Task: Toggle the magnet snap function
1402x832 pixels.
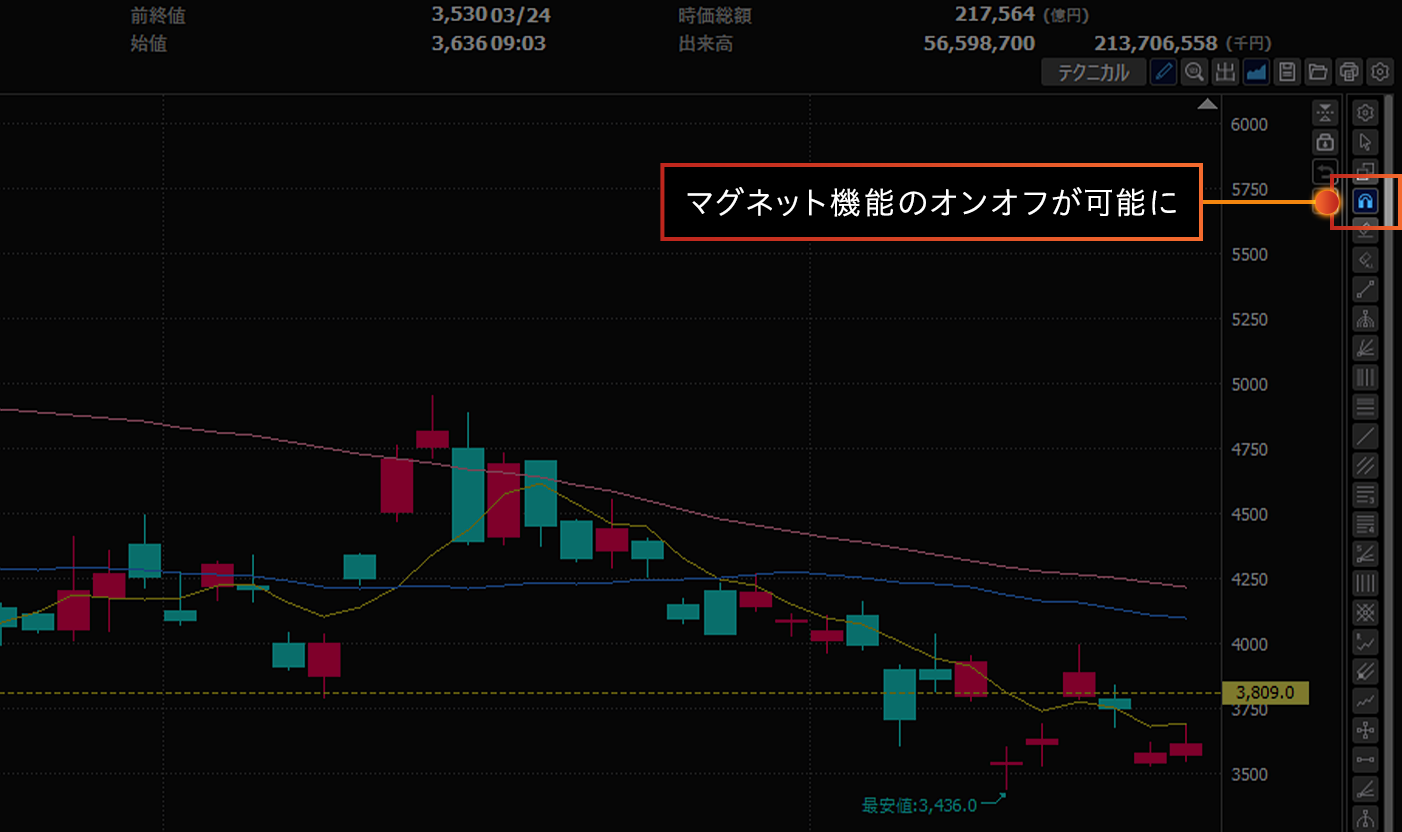Action: [x=1365, y=201]
